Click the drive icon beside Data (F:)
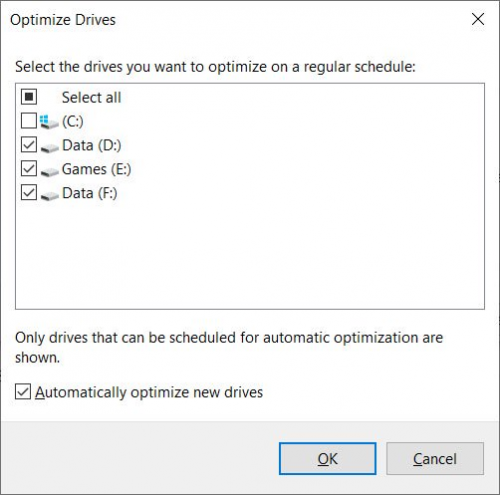The width and height of the screenshot is (500, 495). (50, 195)
